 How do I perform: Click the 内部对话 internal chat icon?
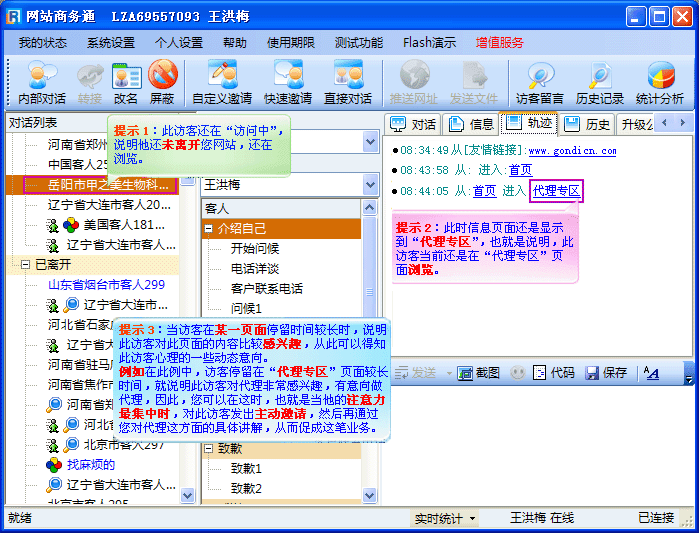point(41,82)
